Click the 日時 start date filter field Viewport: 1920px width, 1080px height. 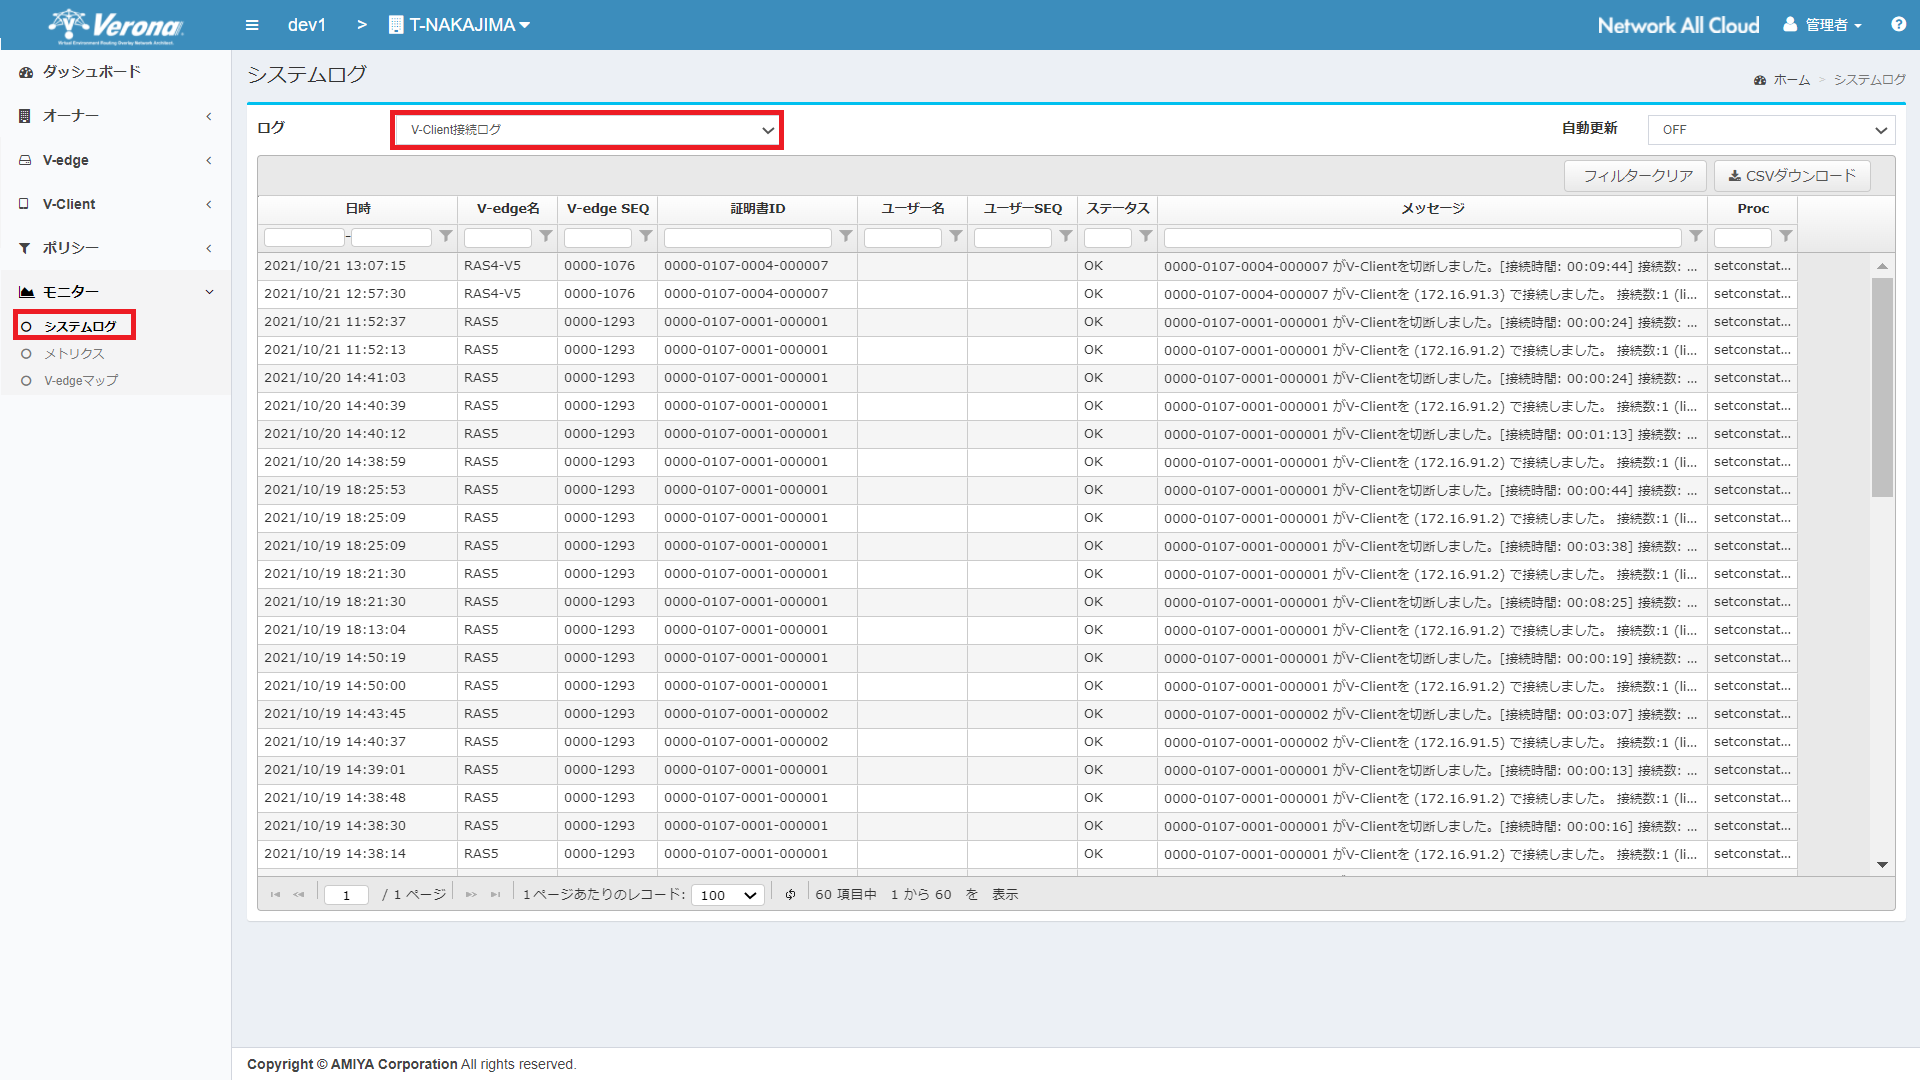tap(304, 238)
